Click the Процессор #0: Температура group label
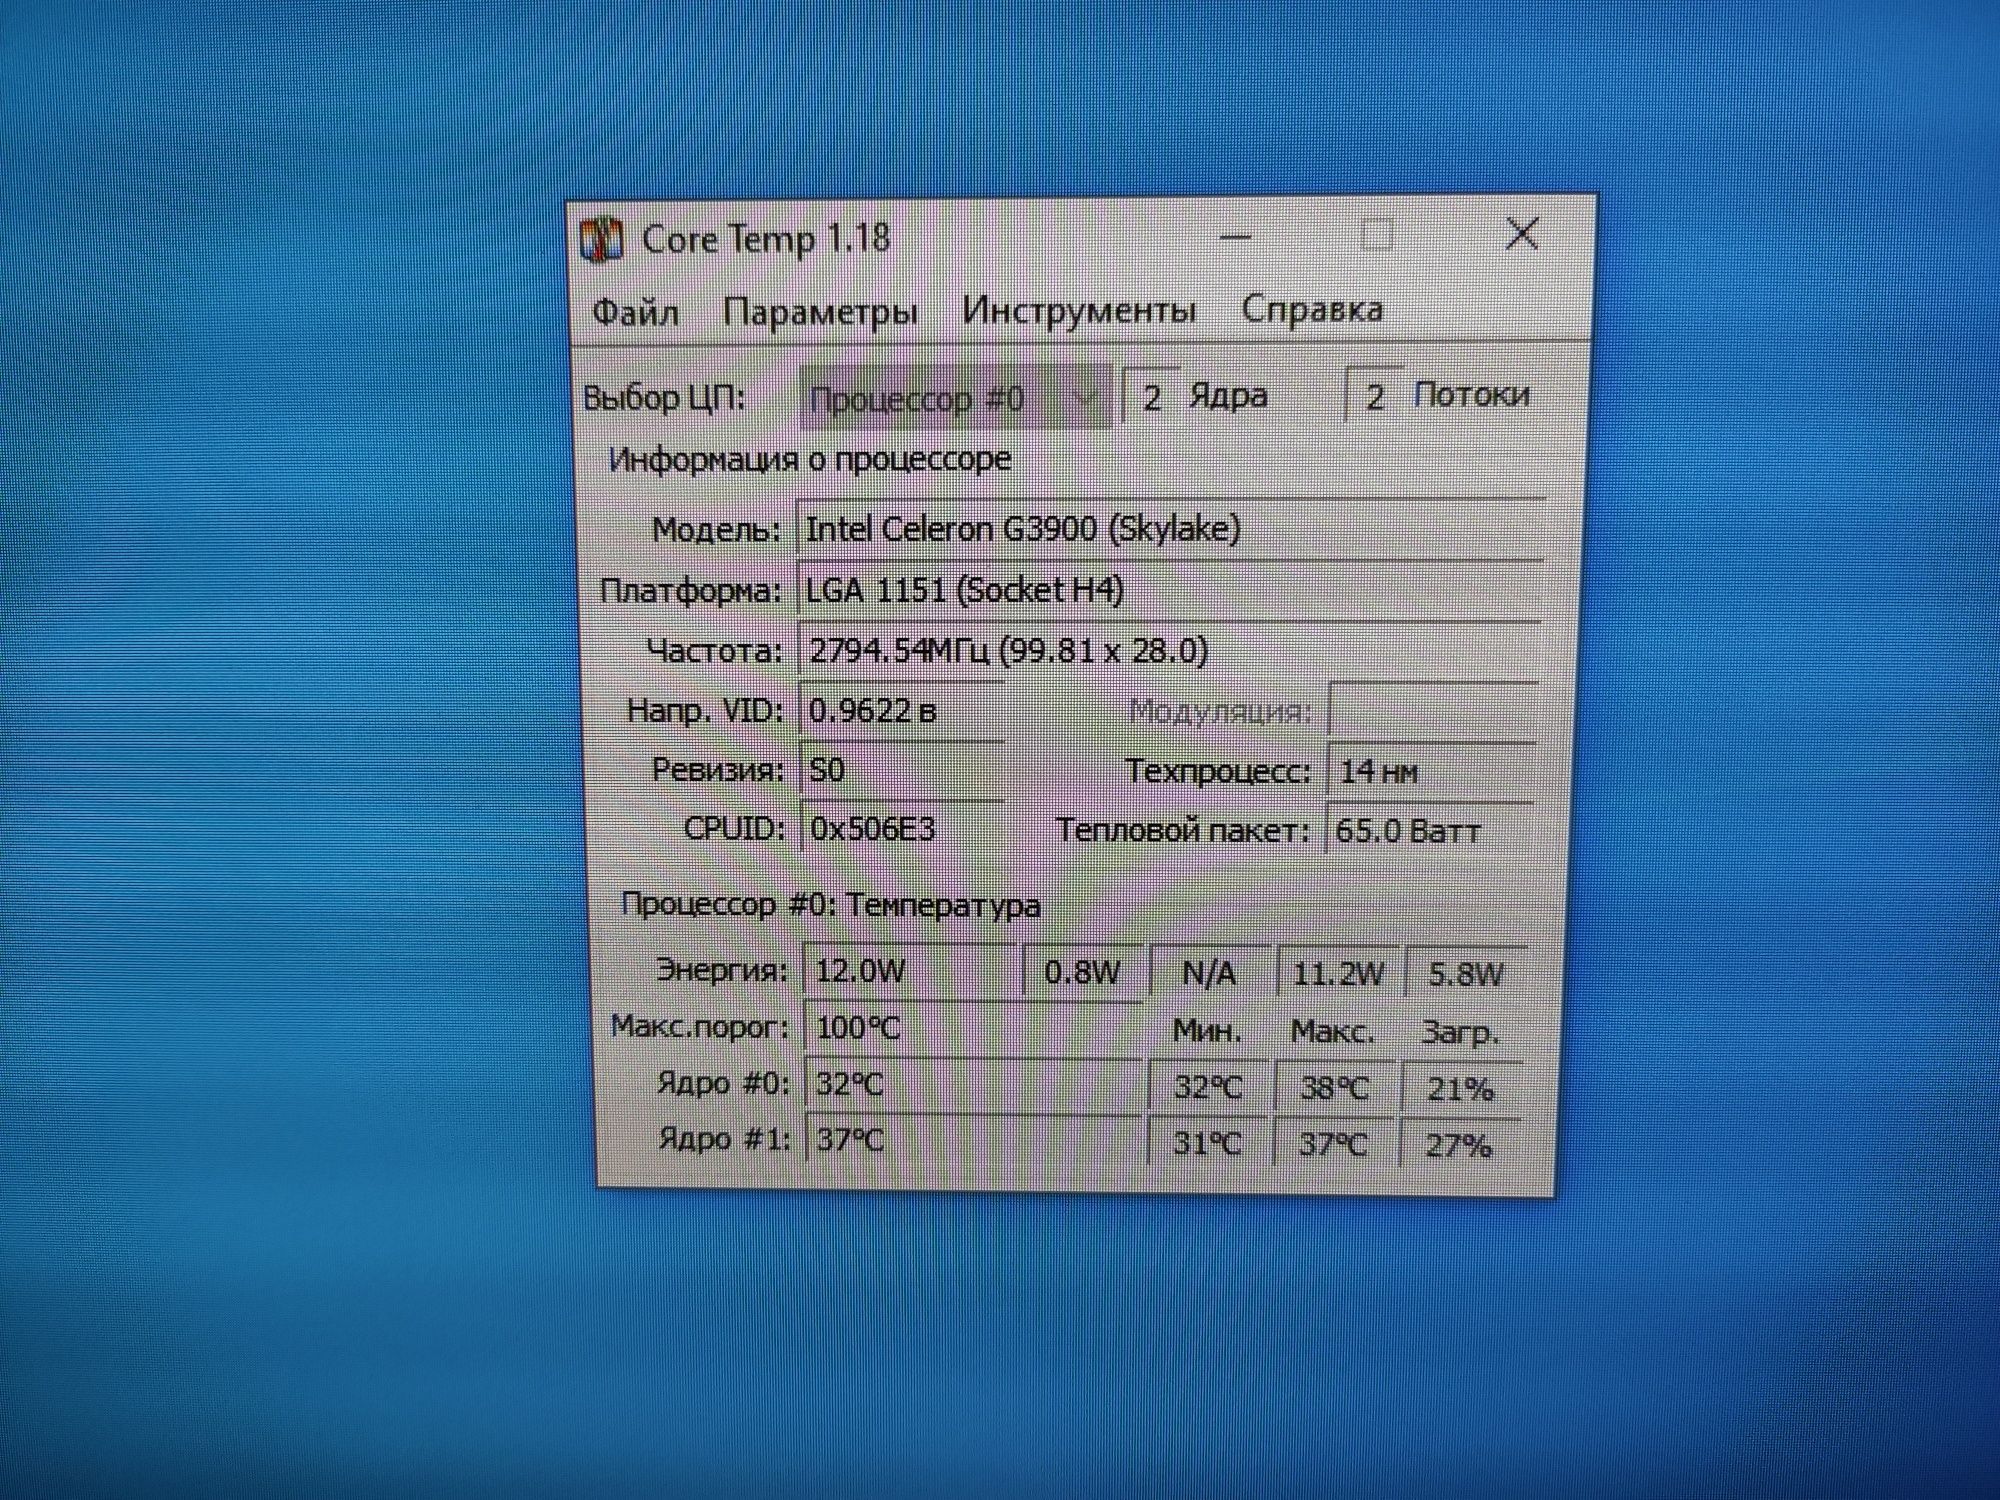The width and height of the screenshot is (2000, 1500). click(x=830, y=906)
